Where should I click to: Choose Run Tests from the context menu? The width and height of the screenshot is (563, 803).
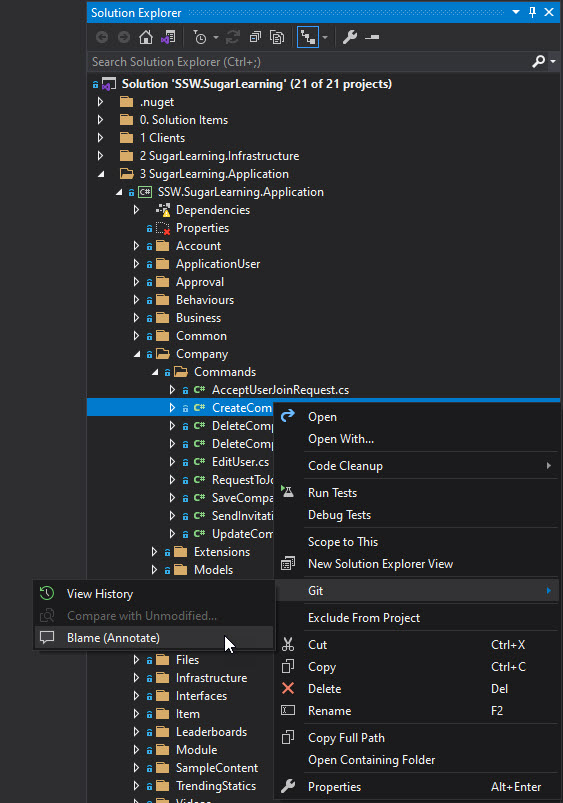pos(416,493)
